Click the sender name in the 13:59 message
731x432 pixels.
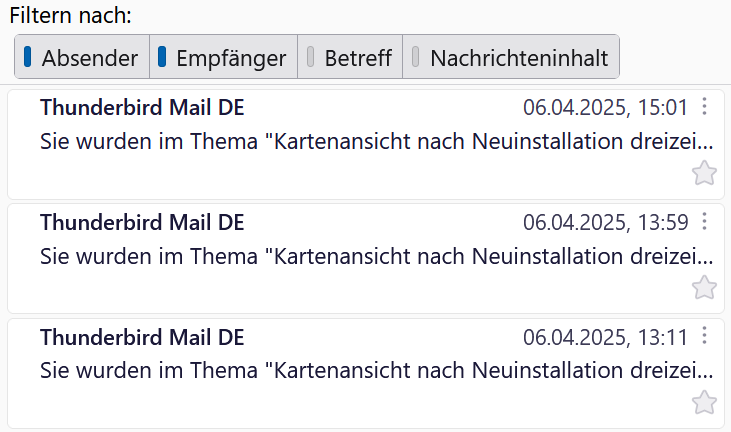pyautogui.click(x=142, y=223)
